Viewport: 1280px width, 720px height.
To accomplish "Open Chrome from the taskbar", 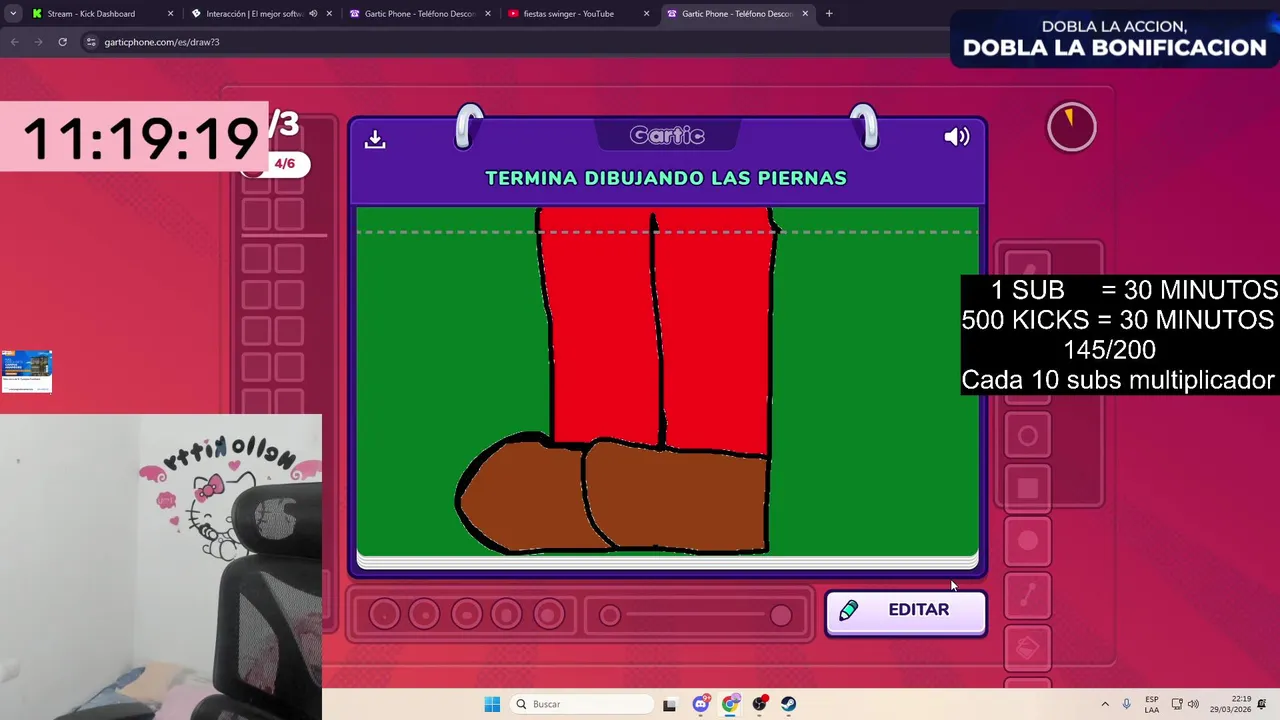I will (730, 704).
